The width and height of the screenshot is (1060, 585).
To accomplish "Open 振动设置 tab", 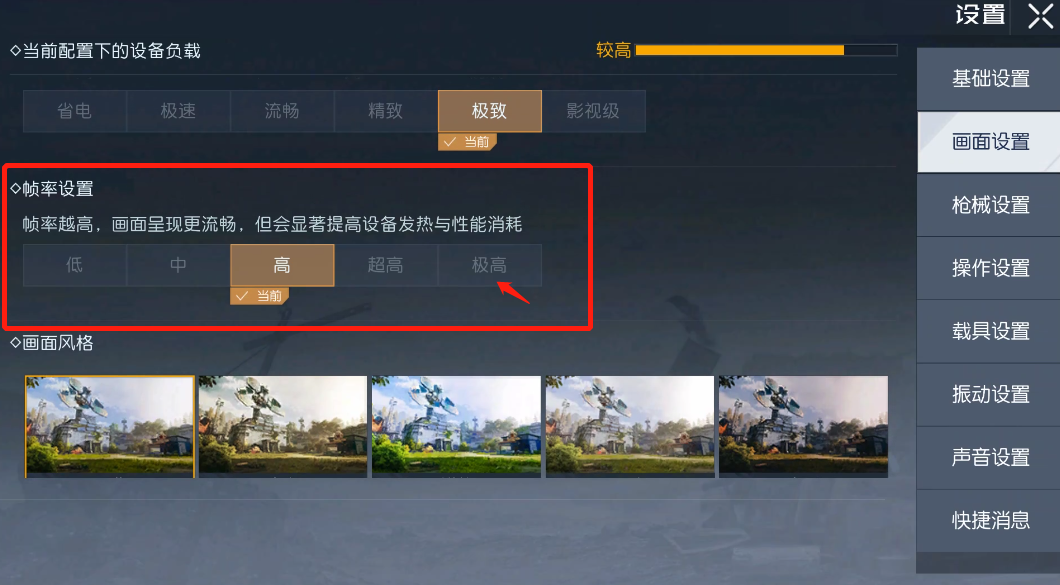I will coord(989,394).
